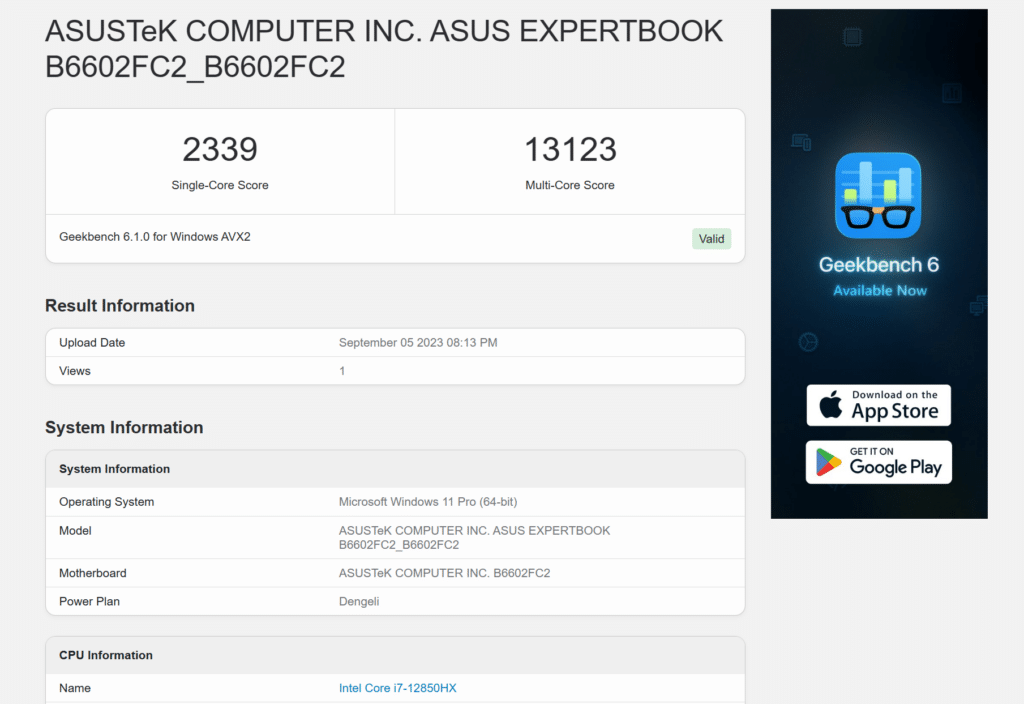Viewport: 1024px width, 704px height.
Task: Click the Result Information heading
Action: pyautogui.click(x=120, y=306)
